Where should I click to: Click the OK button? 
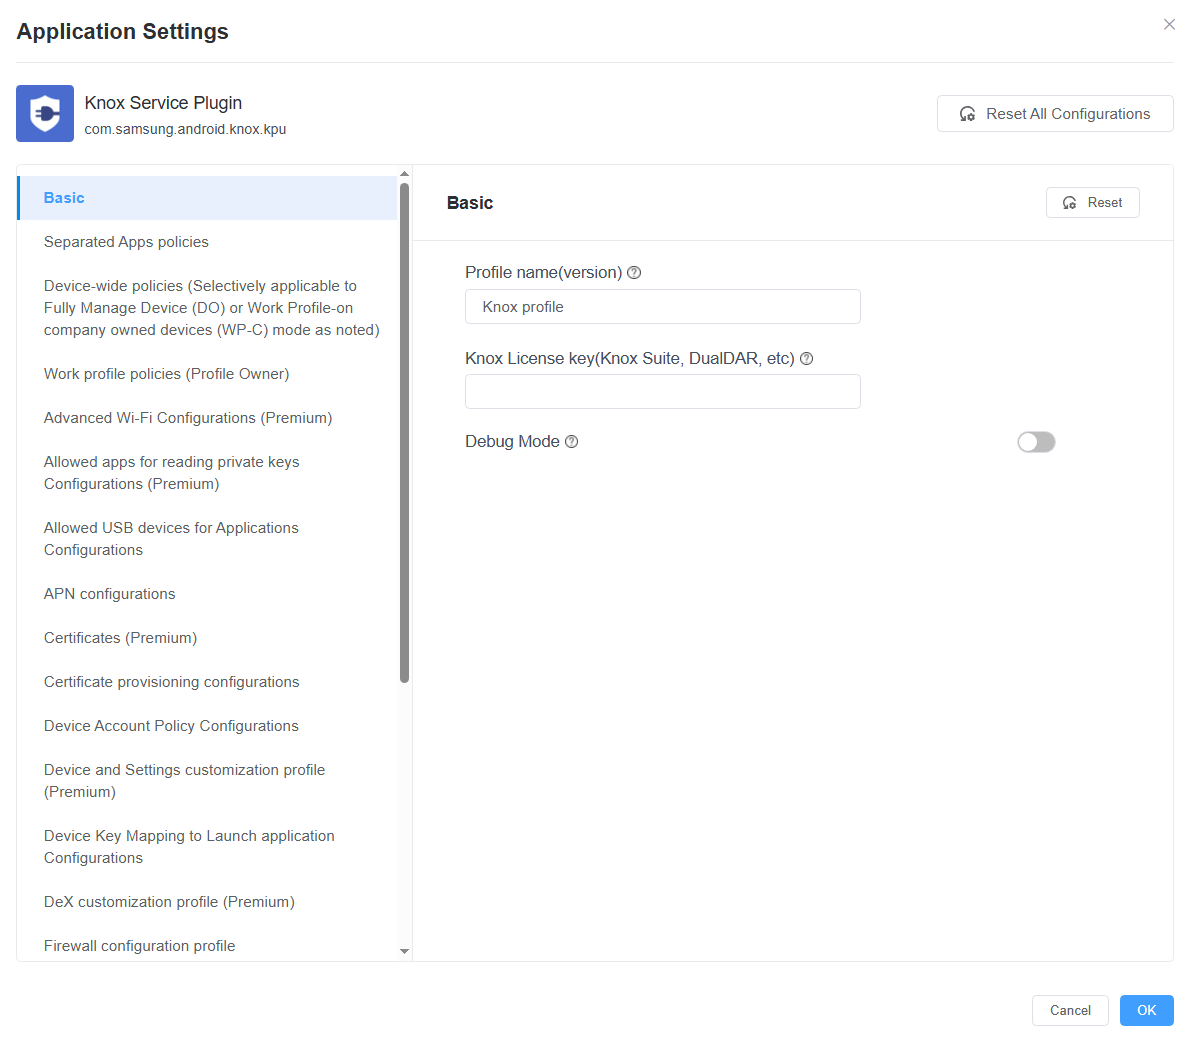[1146, 1010]
